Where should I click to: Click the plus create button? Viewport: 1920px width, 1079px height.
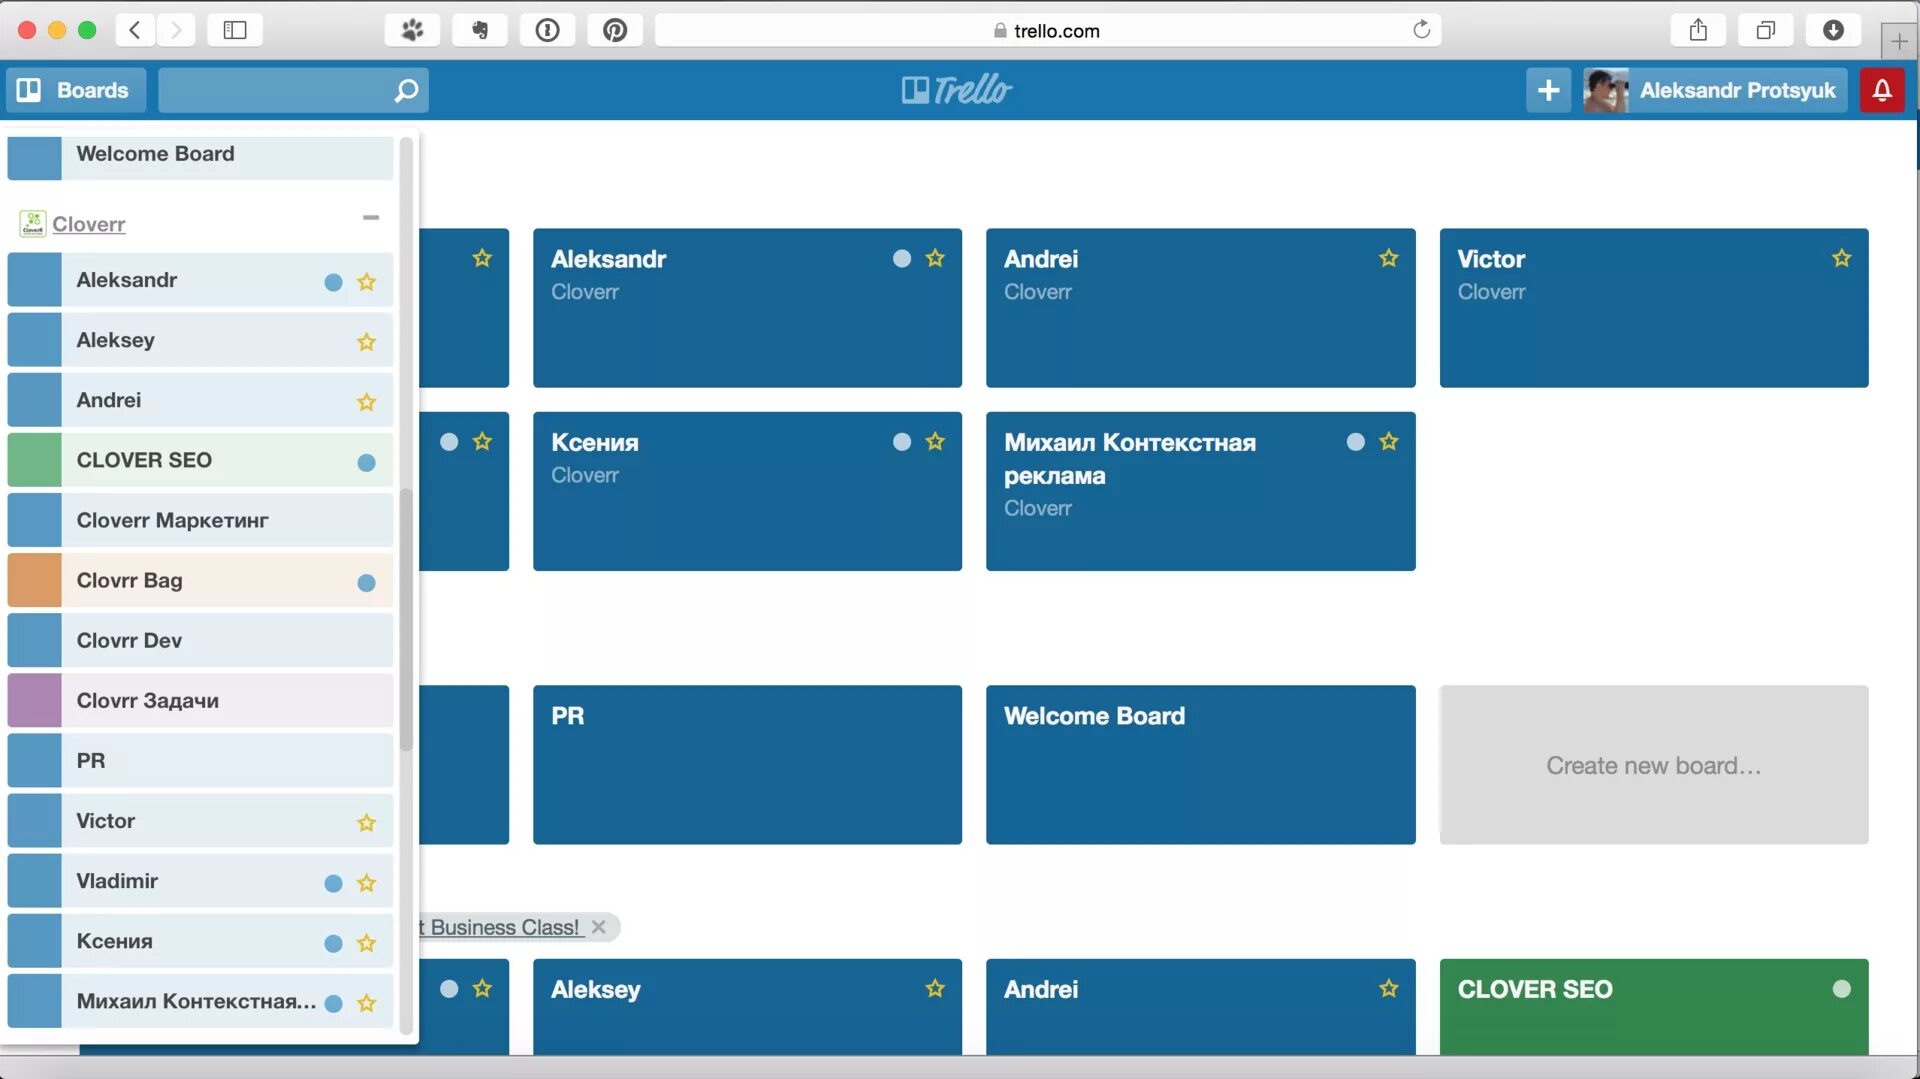1548,90
